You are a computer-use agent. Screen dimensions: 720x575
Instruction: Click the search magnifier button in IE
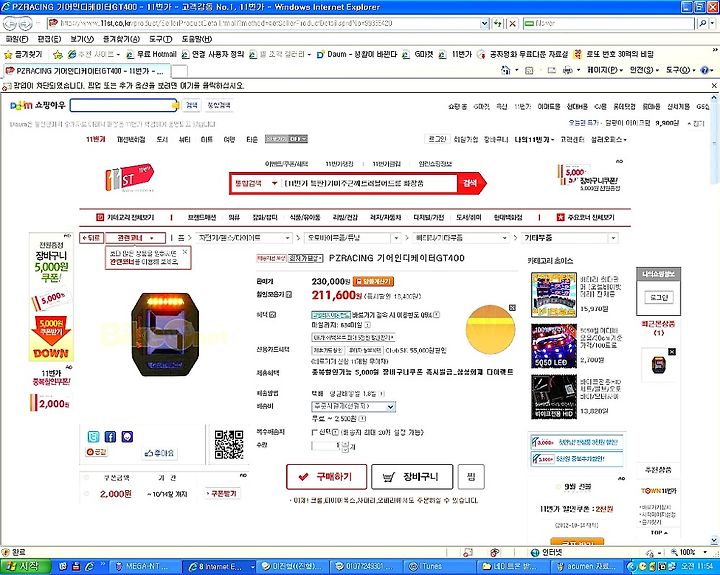click(x=703, y=23)
